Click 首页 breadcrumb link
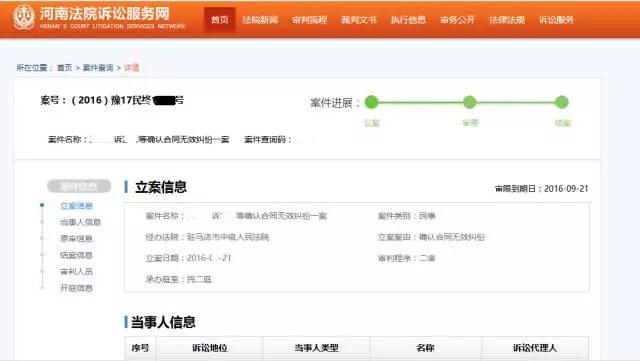This screenshot has width=640, height=361. click(64, 68)
